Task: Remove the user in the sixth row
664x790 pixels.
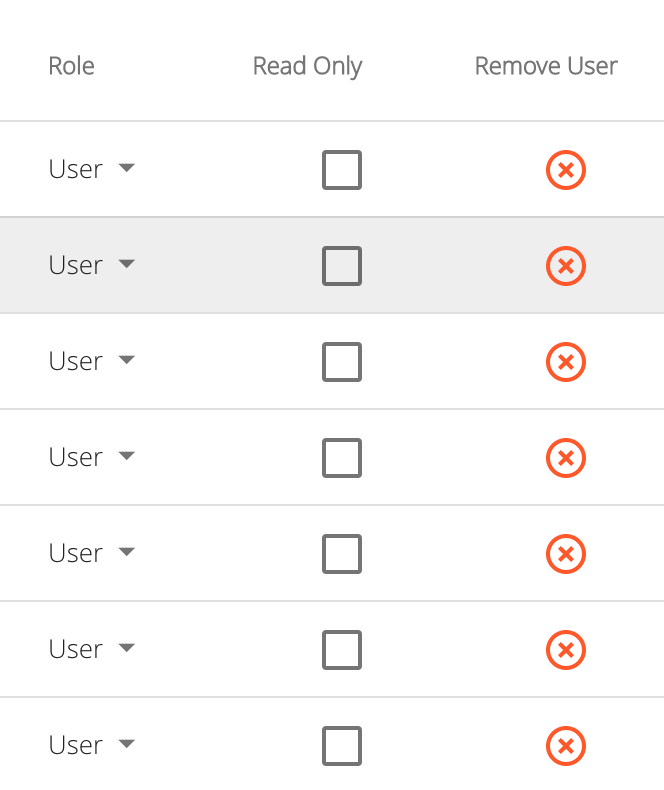Action: pos(566,650)
